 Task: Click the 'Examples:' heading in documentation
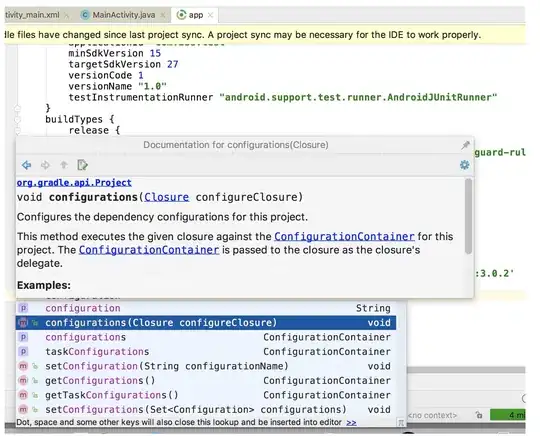click(x=44, y=285)
